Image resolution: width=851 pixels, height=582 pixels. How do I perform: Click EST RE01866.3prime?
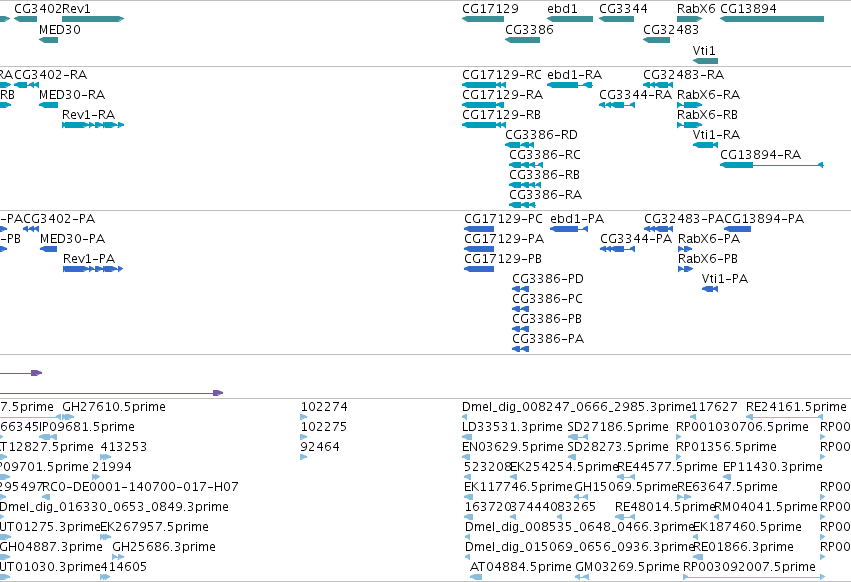[x=744, y=548]
